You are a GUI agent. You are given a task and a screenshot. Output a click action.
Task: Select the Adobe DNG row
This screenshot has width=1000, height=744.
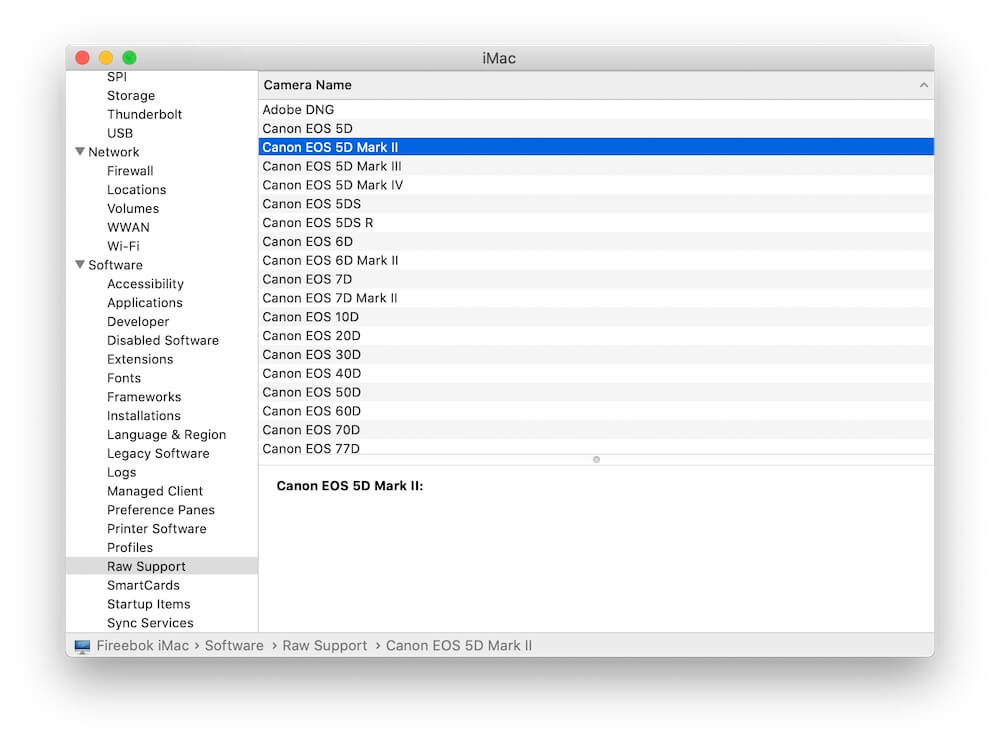pyautogui.click(x=596, y=110)
